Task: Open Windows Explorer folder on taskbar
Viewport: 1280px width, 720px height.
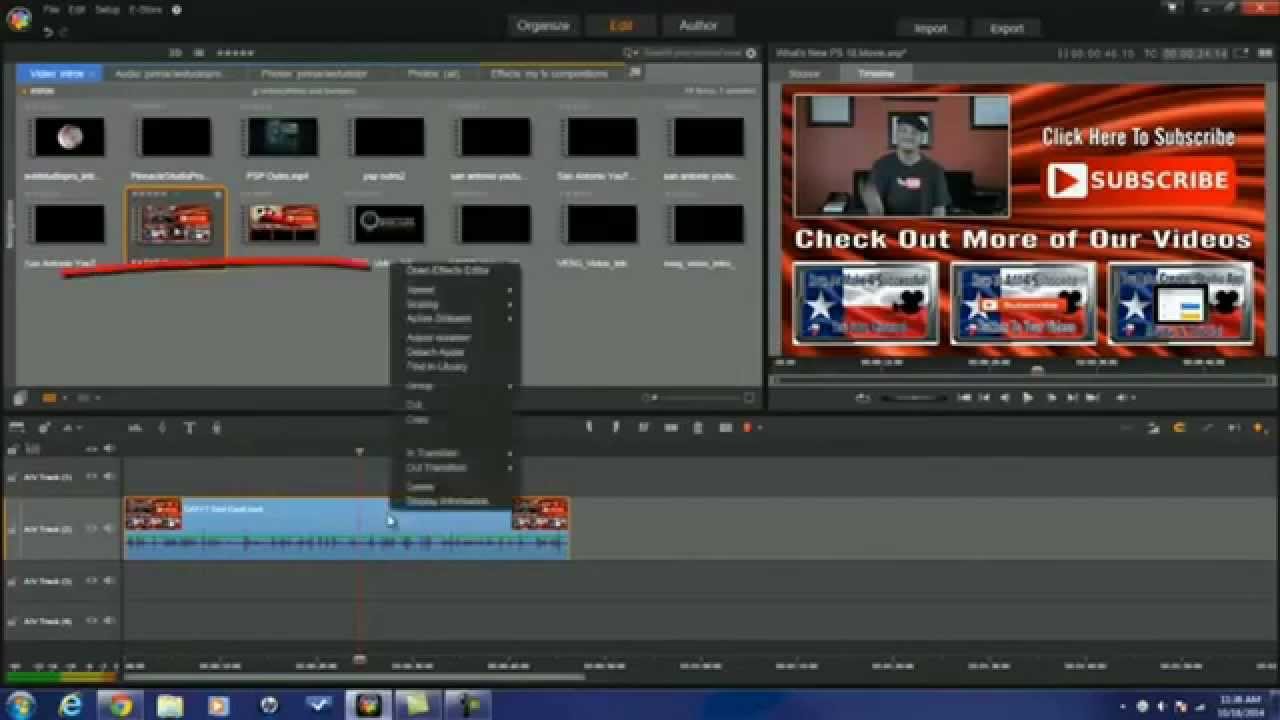Action: click(x=169, y=705)
